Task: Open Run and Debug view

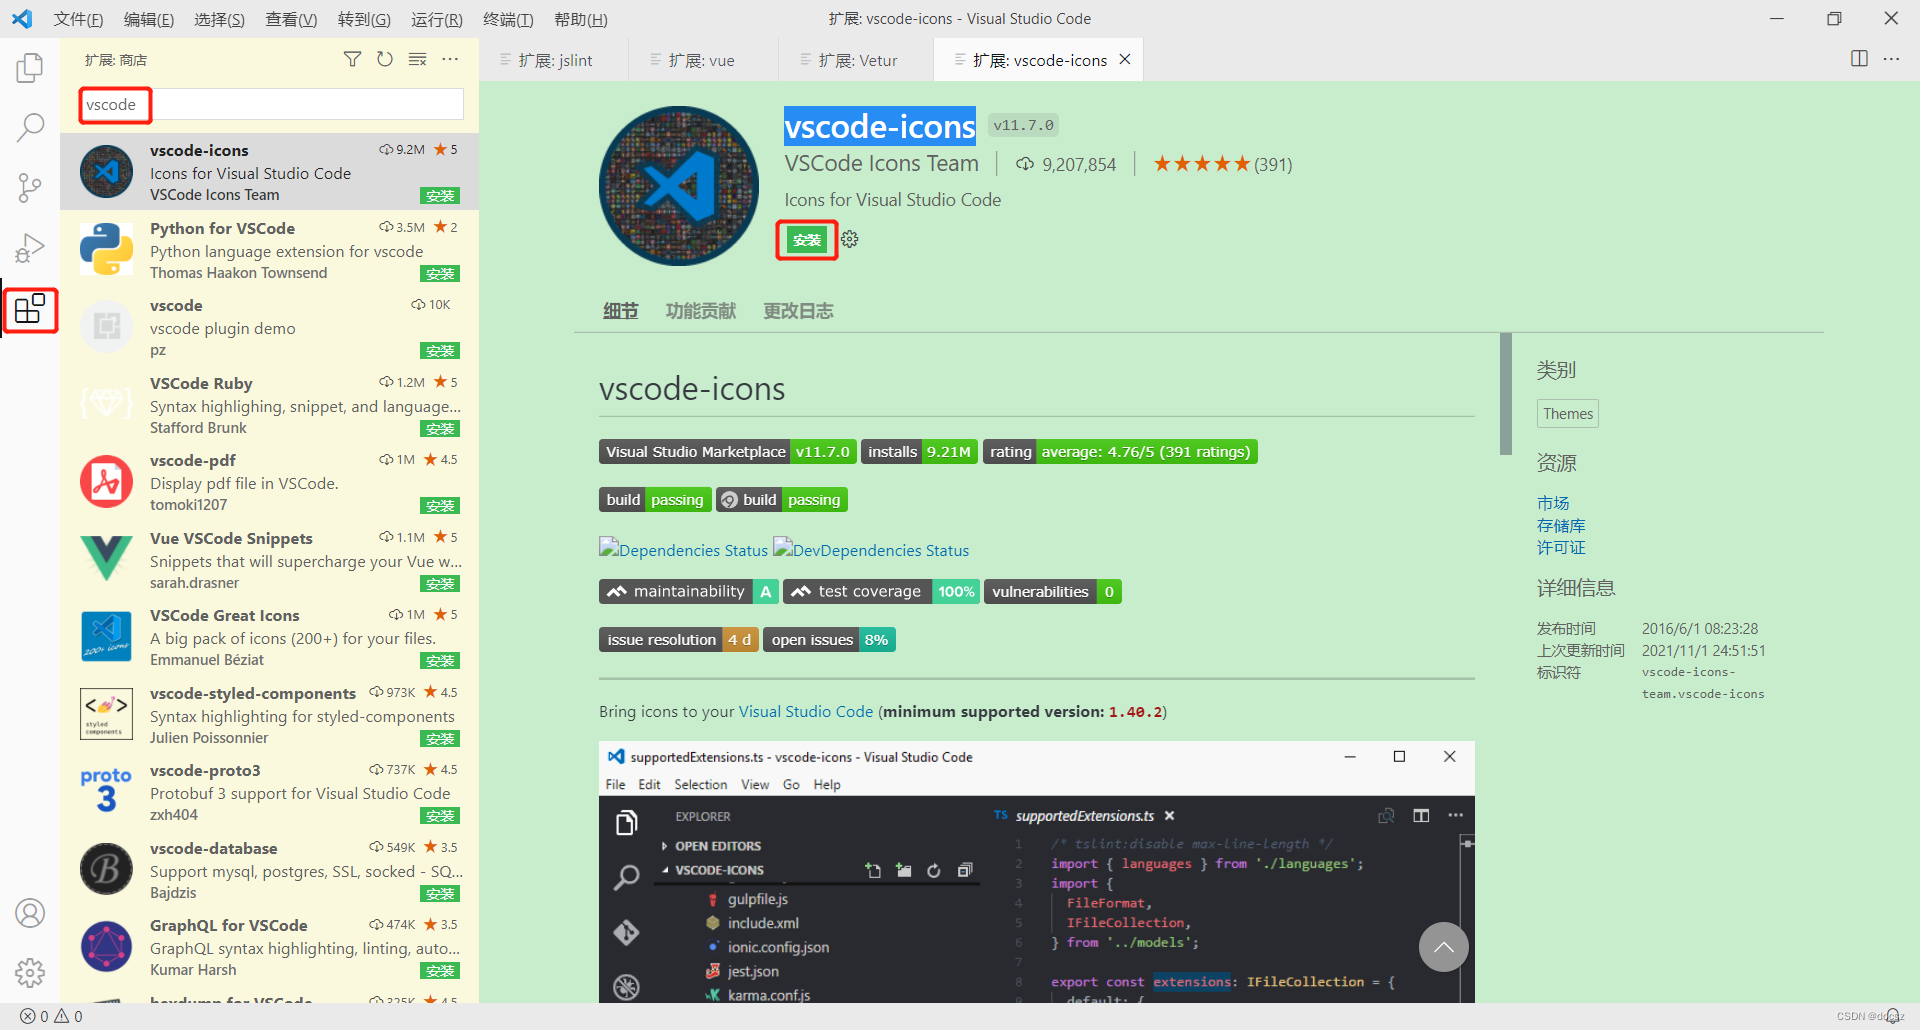Action: tap(30, 247)
